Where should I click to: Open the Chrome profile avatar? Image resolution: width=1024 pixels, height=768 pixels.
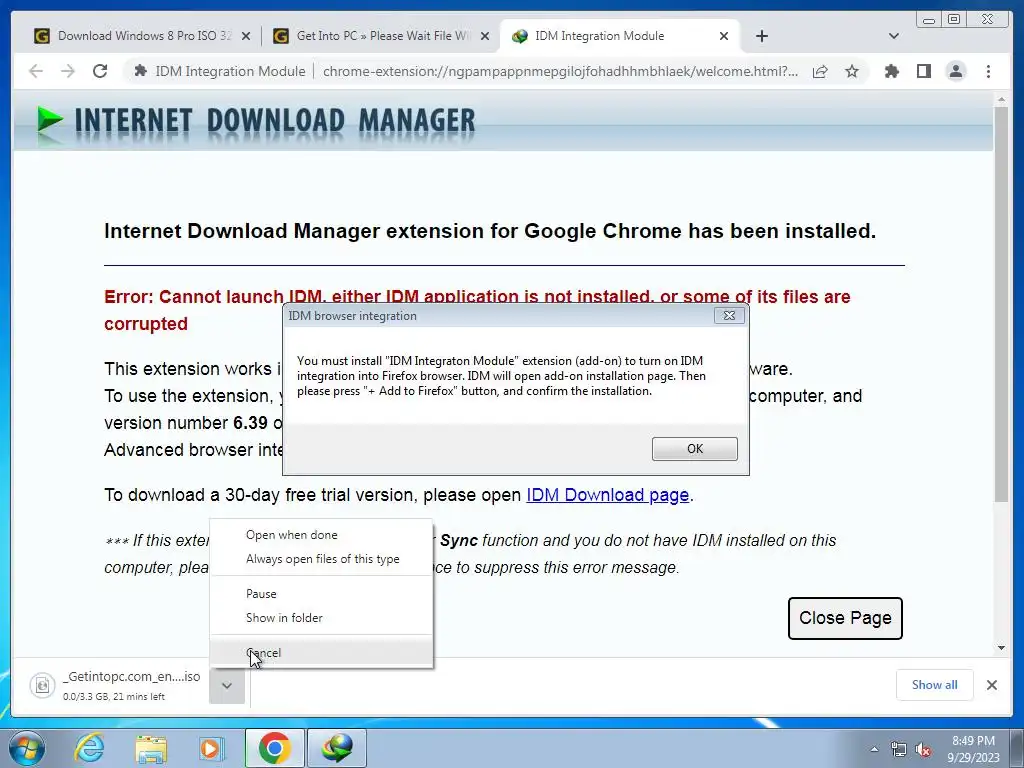click(955, 71)
